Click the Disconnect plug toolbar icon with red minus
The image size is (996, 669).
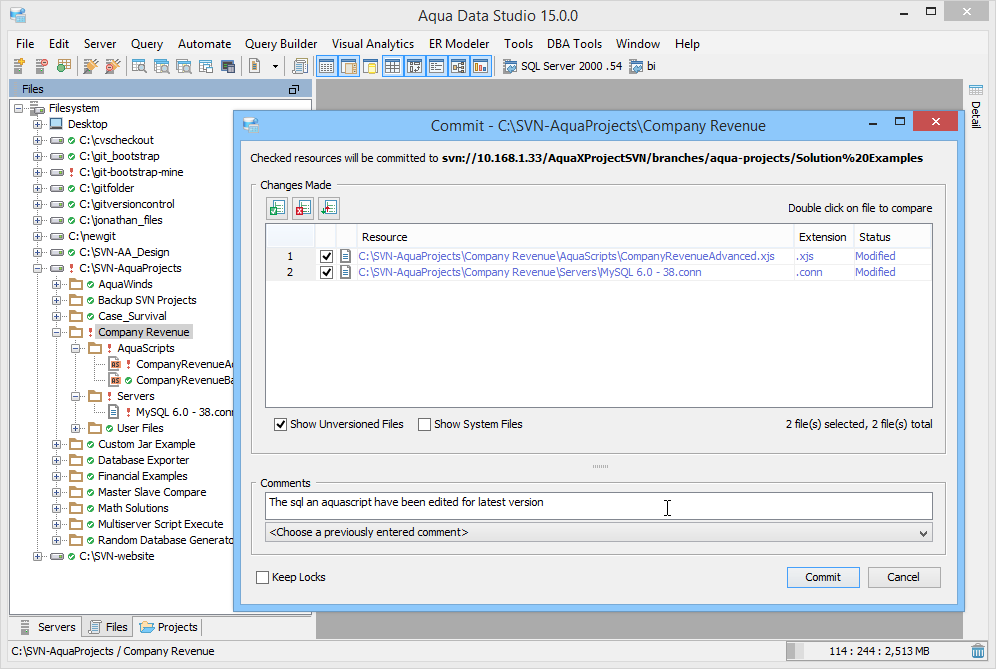click(113, 66)
